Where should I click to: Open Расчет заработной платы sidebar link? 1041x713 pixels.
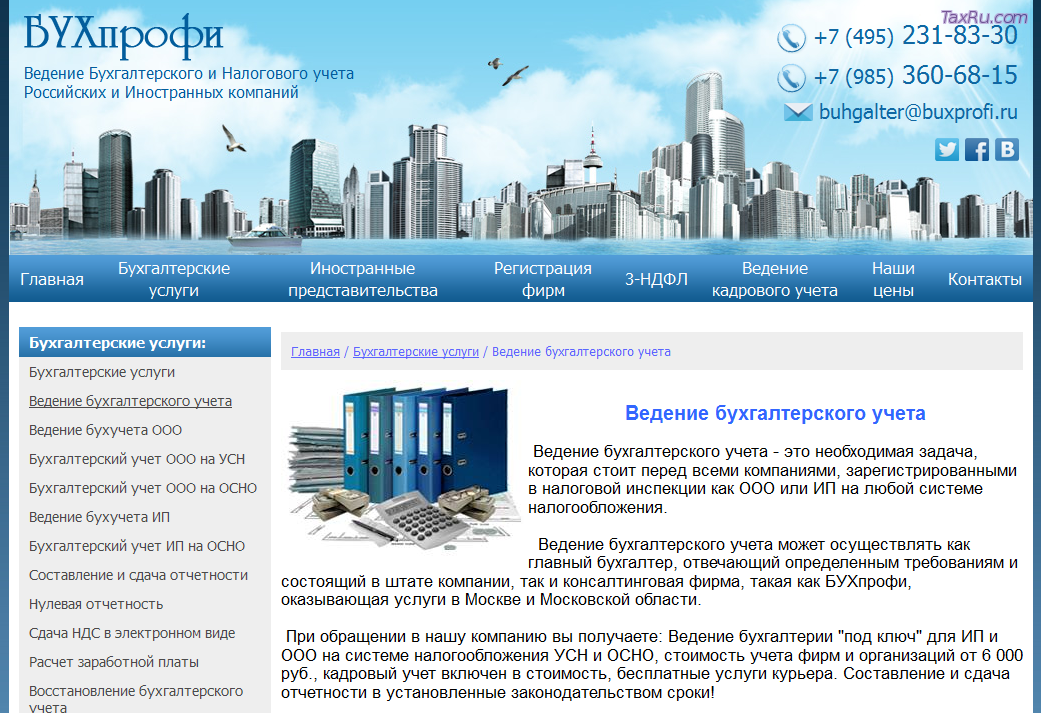[x=114, y=662]
